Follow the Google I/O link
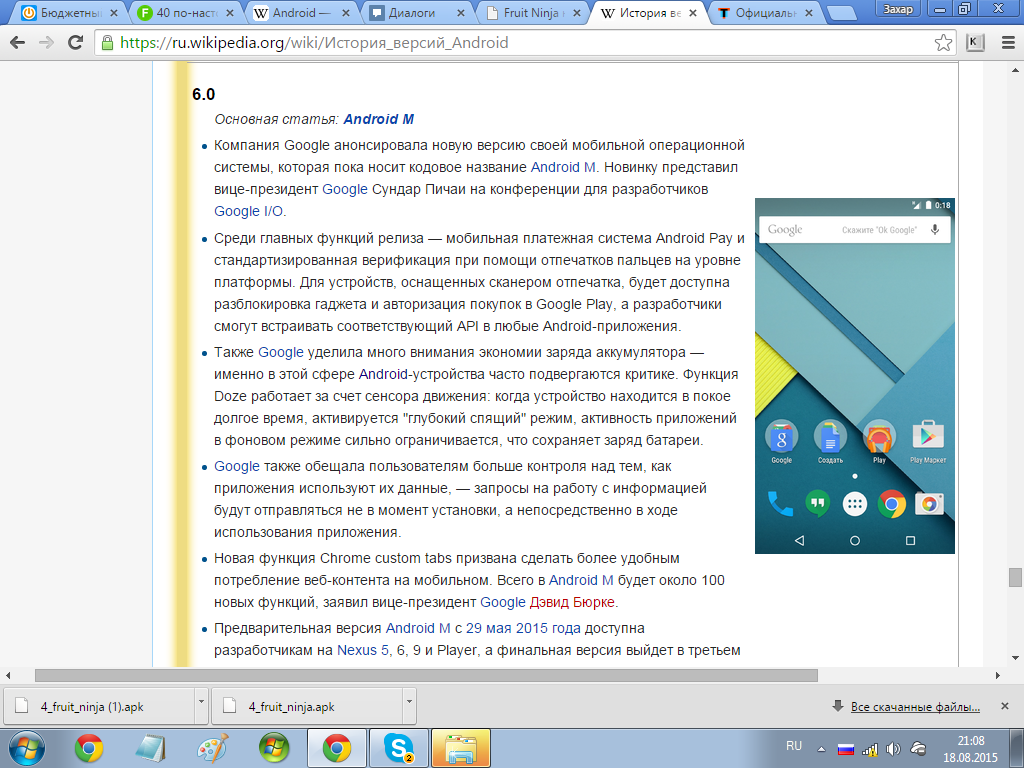Viewport: 1024px width, 768px height. pos(249,211)
